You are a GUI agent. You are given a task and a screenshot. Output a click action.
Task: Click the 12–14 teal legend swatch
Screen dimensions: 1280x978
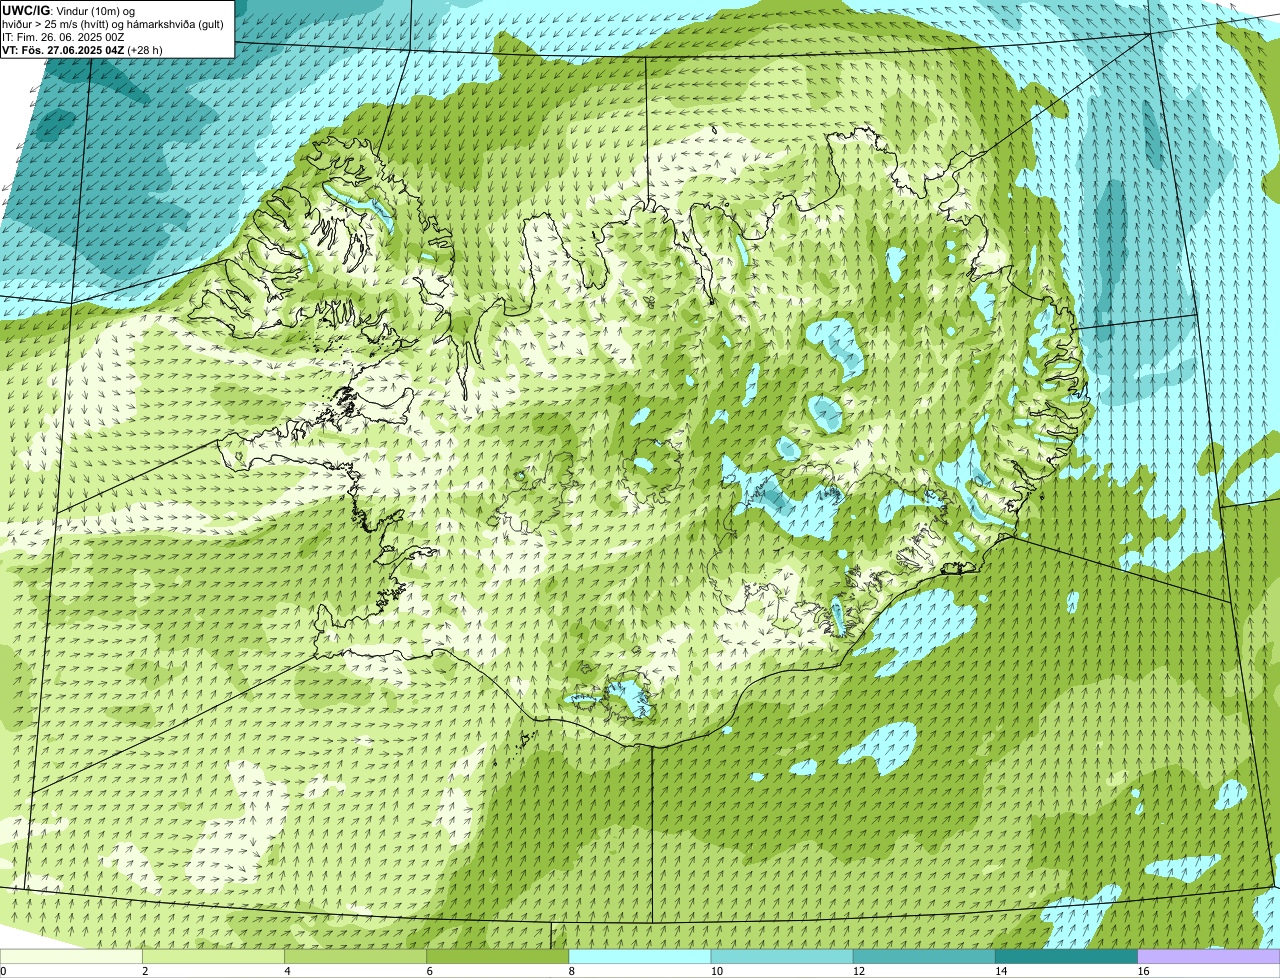click(924, 957)
